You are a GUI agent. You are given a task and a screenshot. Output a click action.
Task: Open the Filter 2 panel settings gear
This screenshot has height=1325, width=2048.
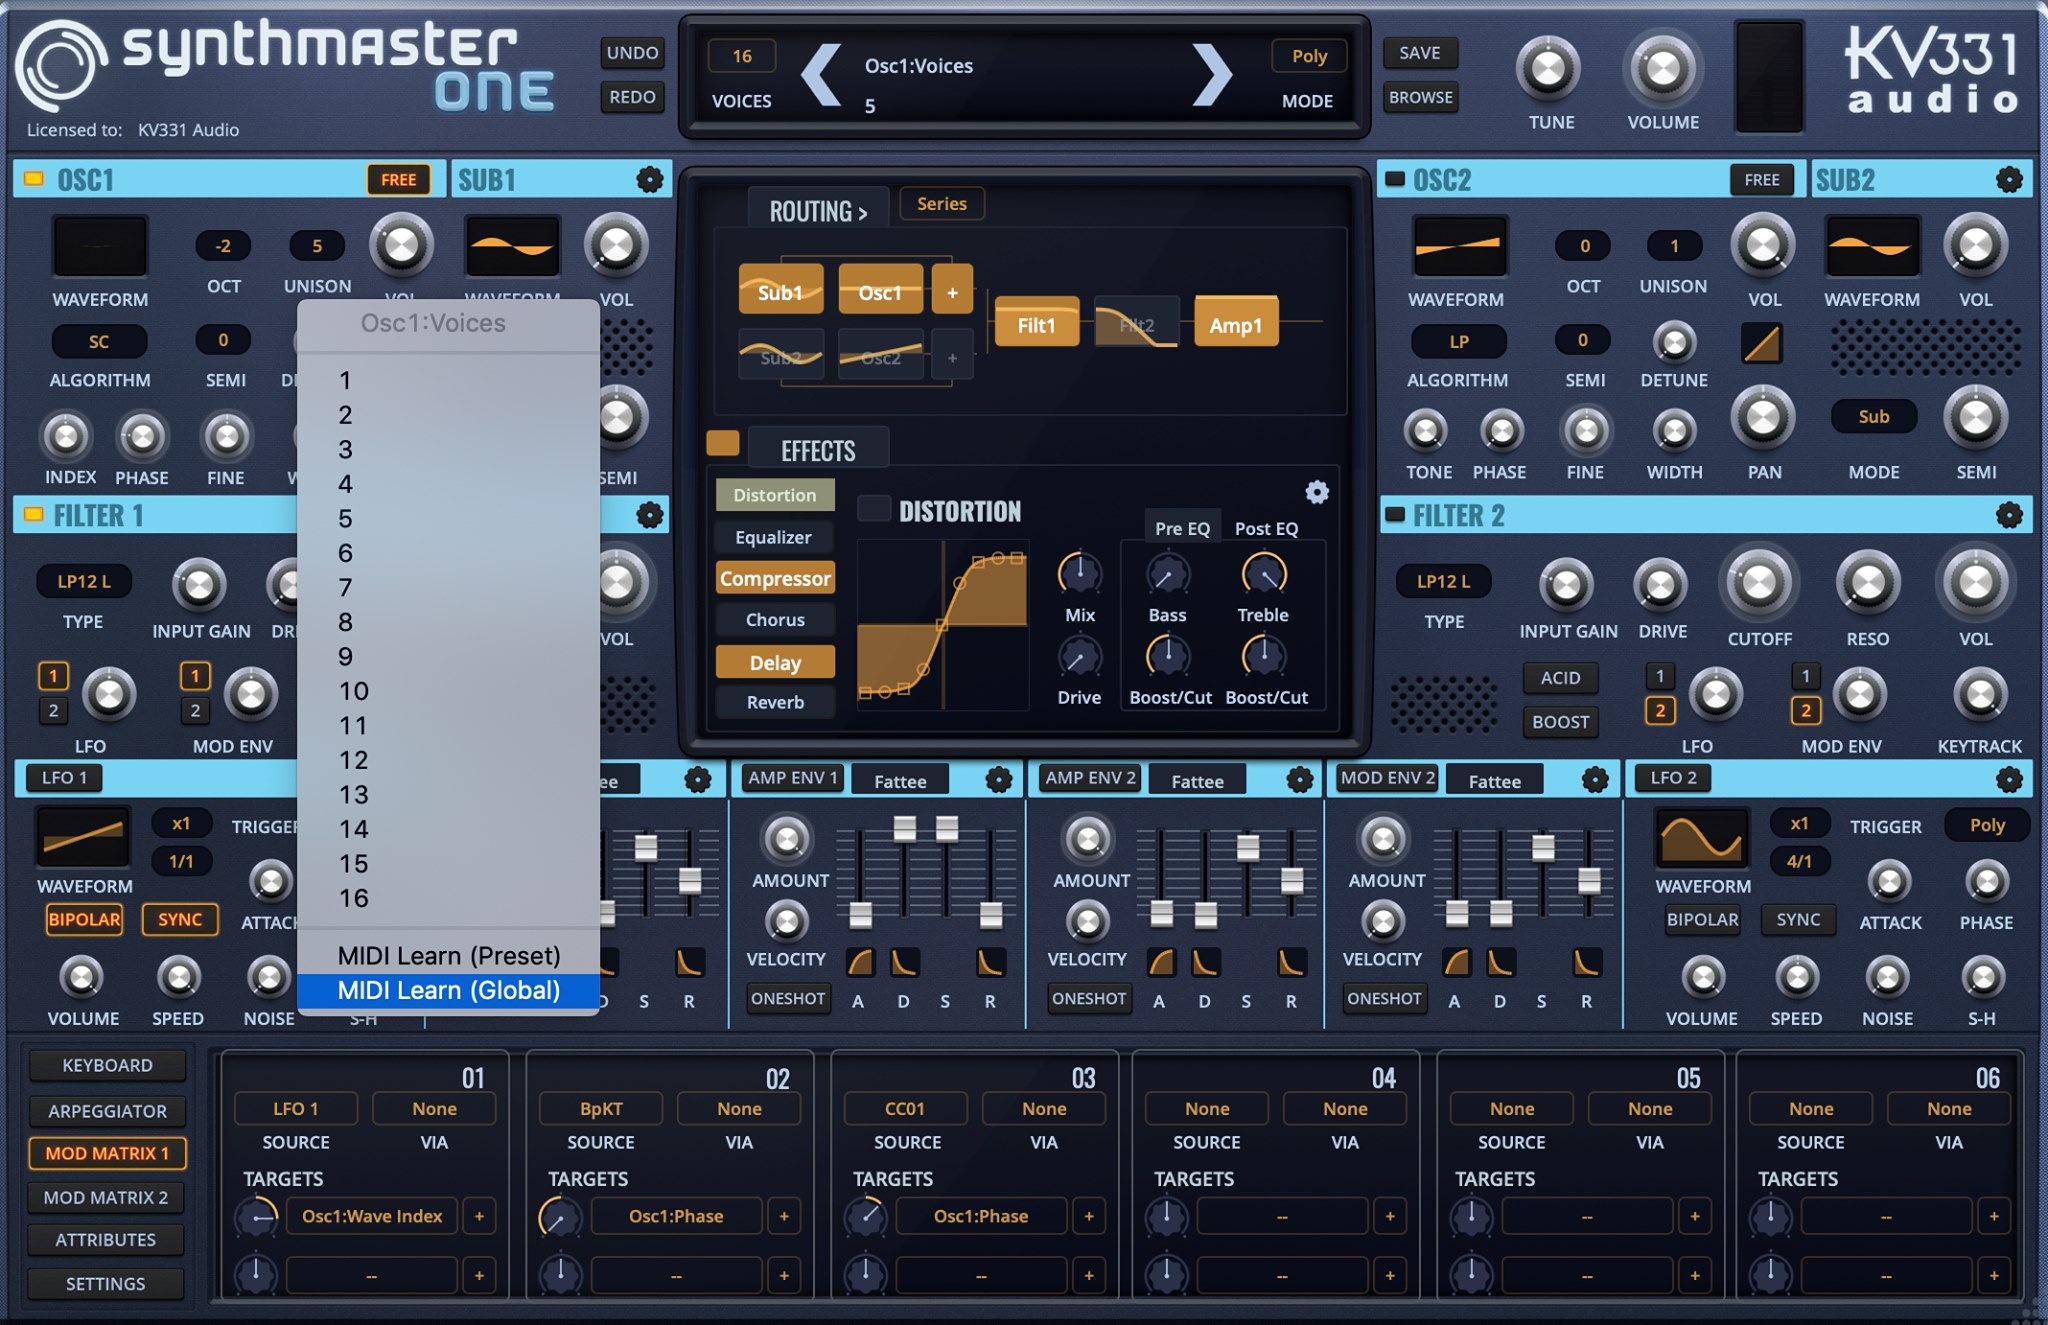coord(2010,514)
